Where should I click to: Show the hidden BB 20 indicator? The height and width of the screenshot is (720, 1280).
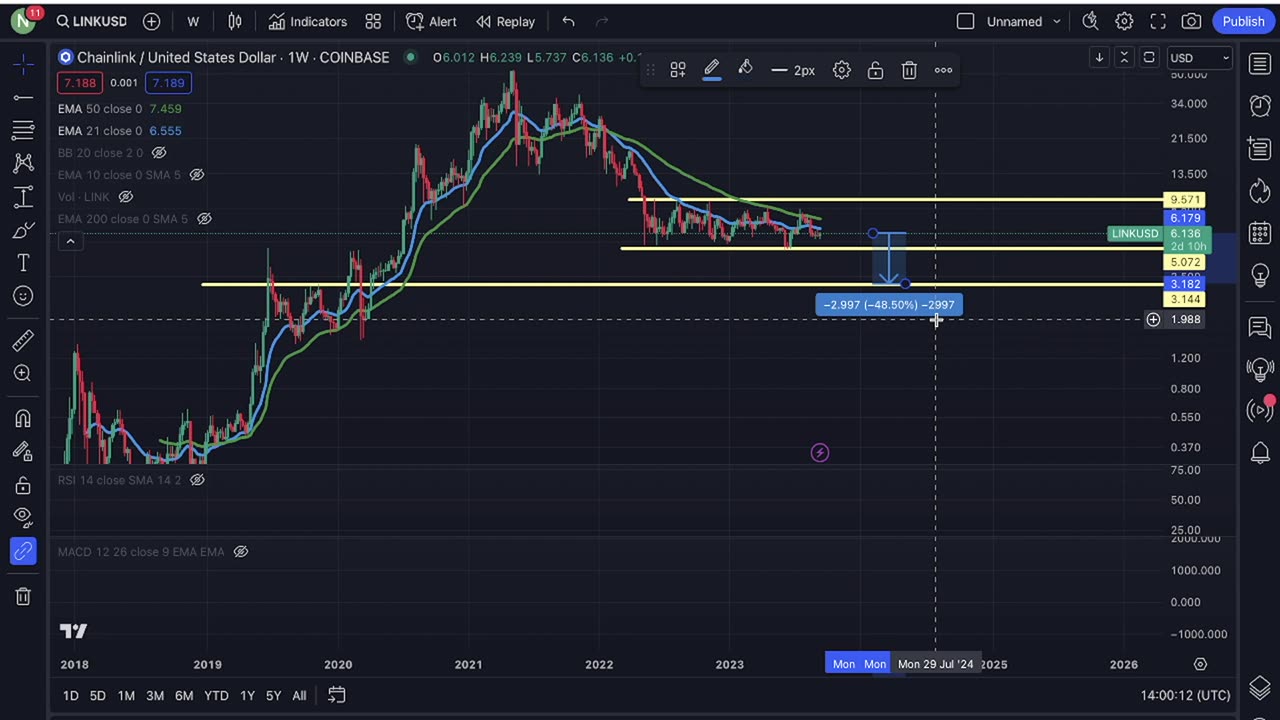159,153
